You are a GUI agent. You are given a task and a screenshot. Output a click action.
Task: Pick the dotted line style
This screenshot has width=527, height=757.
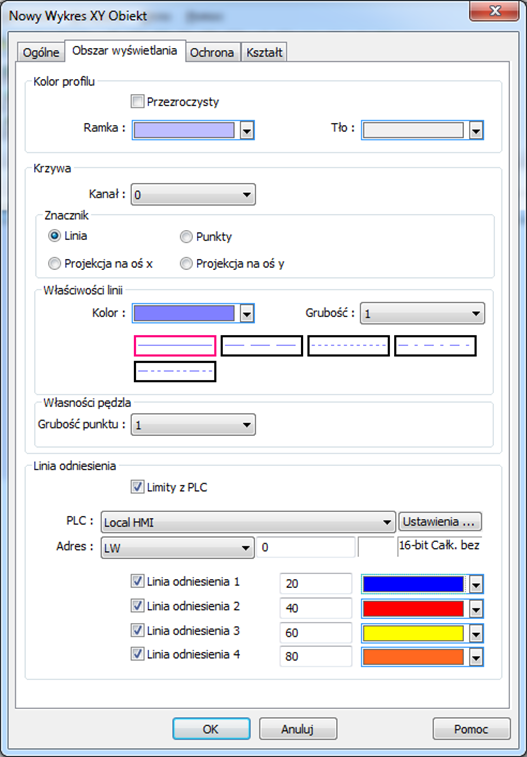(x=348, y=346)
